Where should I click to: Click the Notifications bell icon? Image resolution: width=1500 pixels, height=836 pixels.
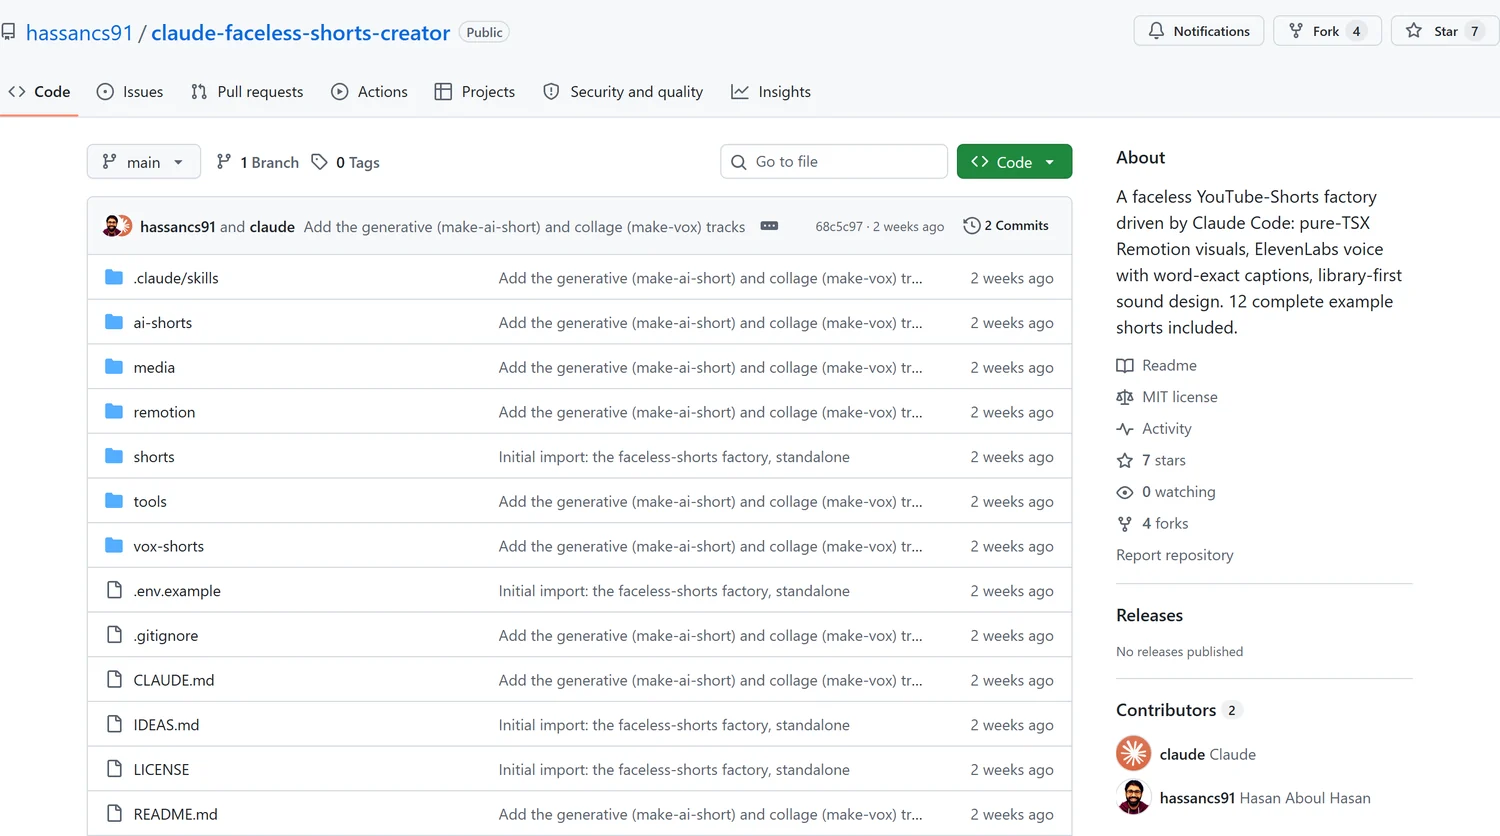(x=1156, y=31)
